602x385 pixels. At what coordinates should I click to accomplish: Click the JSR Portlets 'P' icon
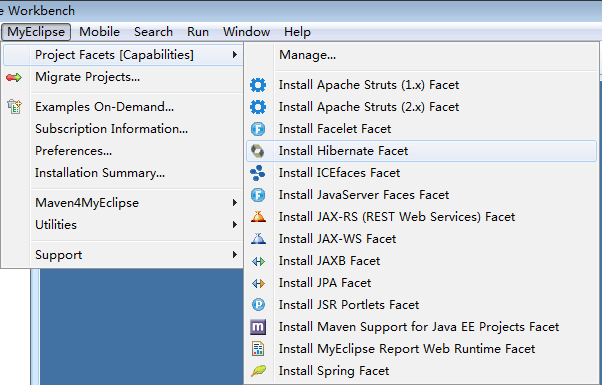tap(258, 305)
